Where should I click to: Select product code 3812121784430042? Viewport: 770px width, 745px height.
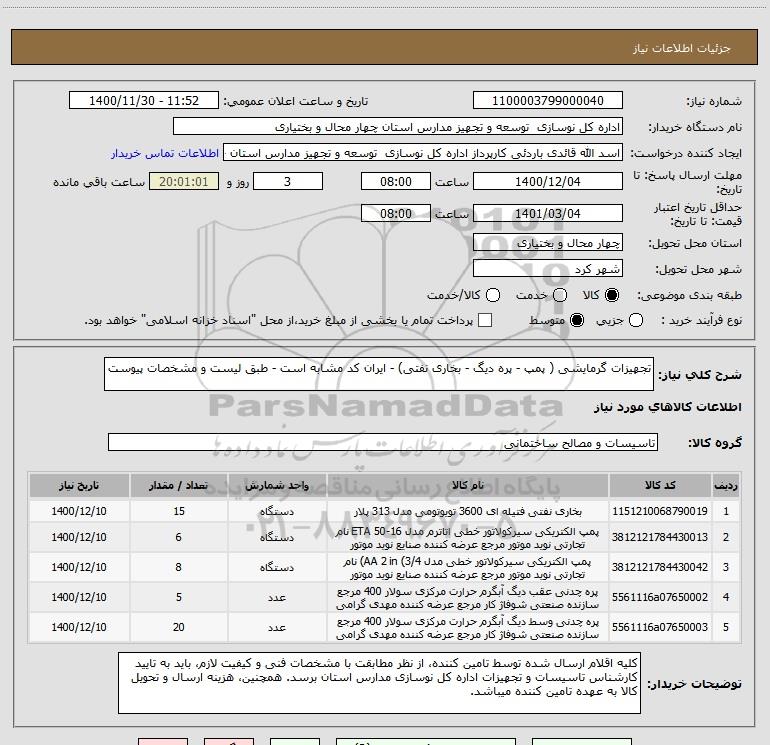(660, 567)
